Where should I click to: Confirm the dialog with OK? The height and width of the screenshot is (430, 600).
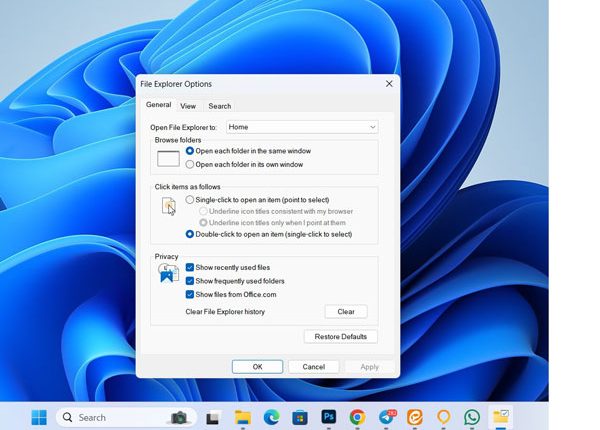258,367
